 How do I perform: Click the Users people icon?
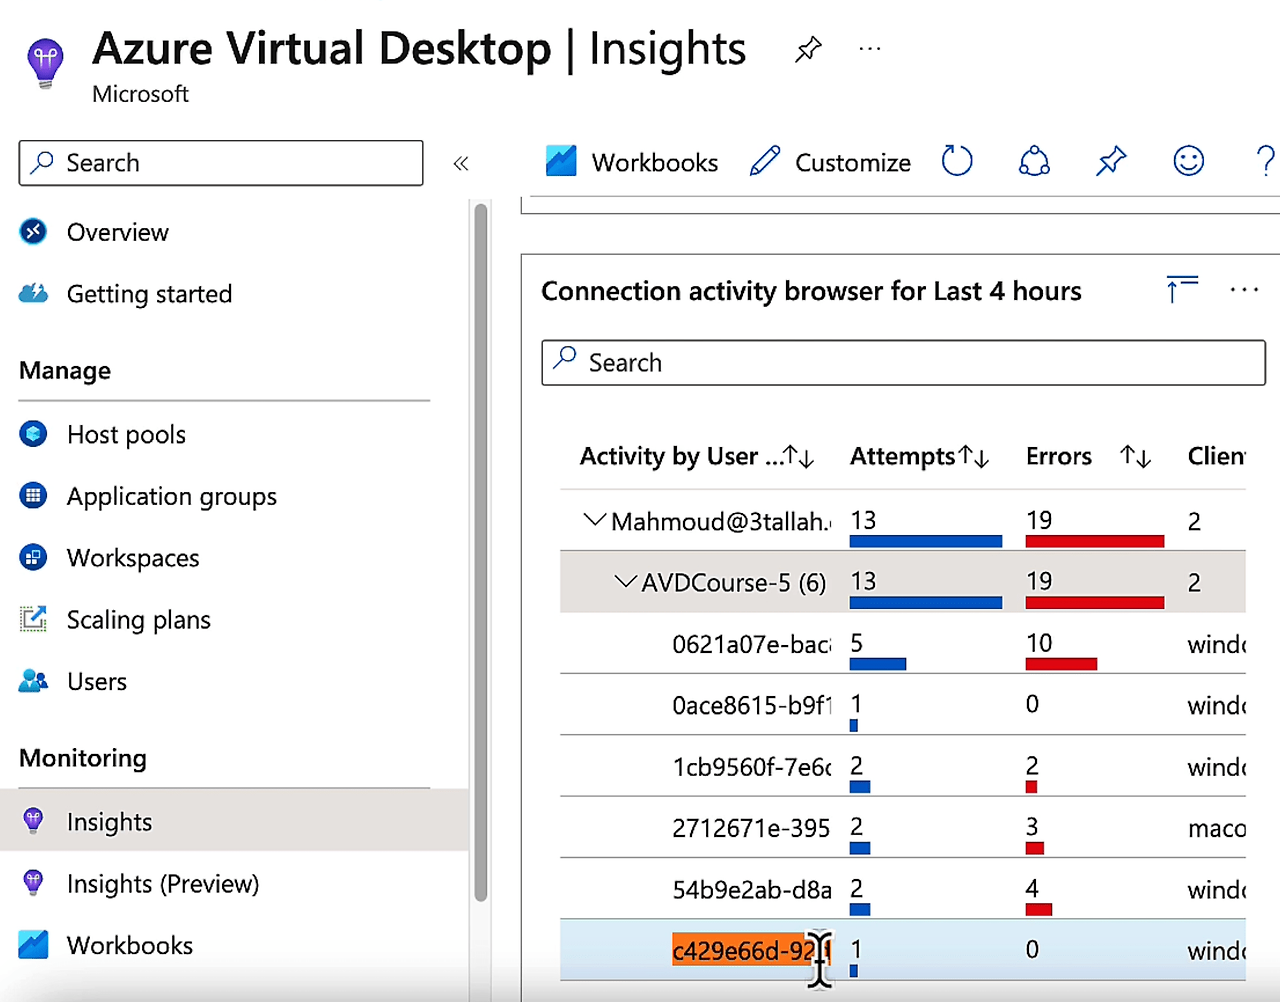(x=33, y=681)
